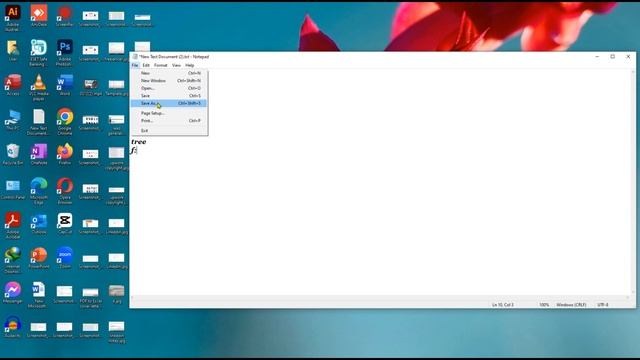Image resolution: width=640 pixels, height=360 pixels.
Task: Select the New Microsoft Word document icon
Action: point(38,295)
